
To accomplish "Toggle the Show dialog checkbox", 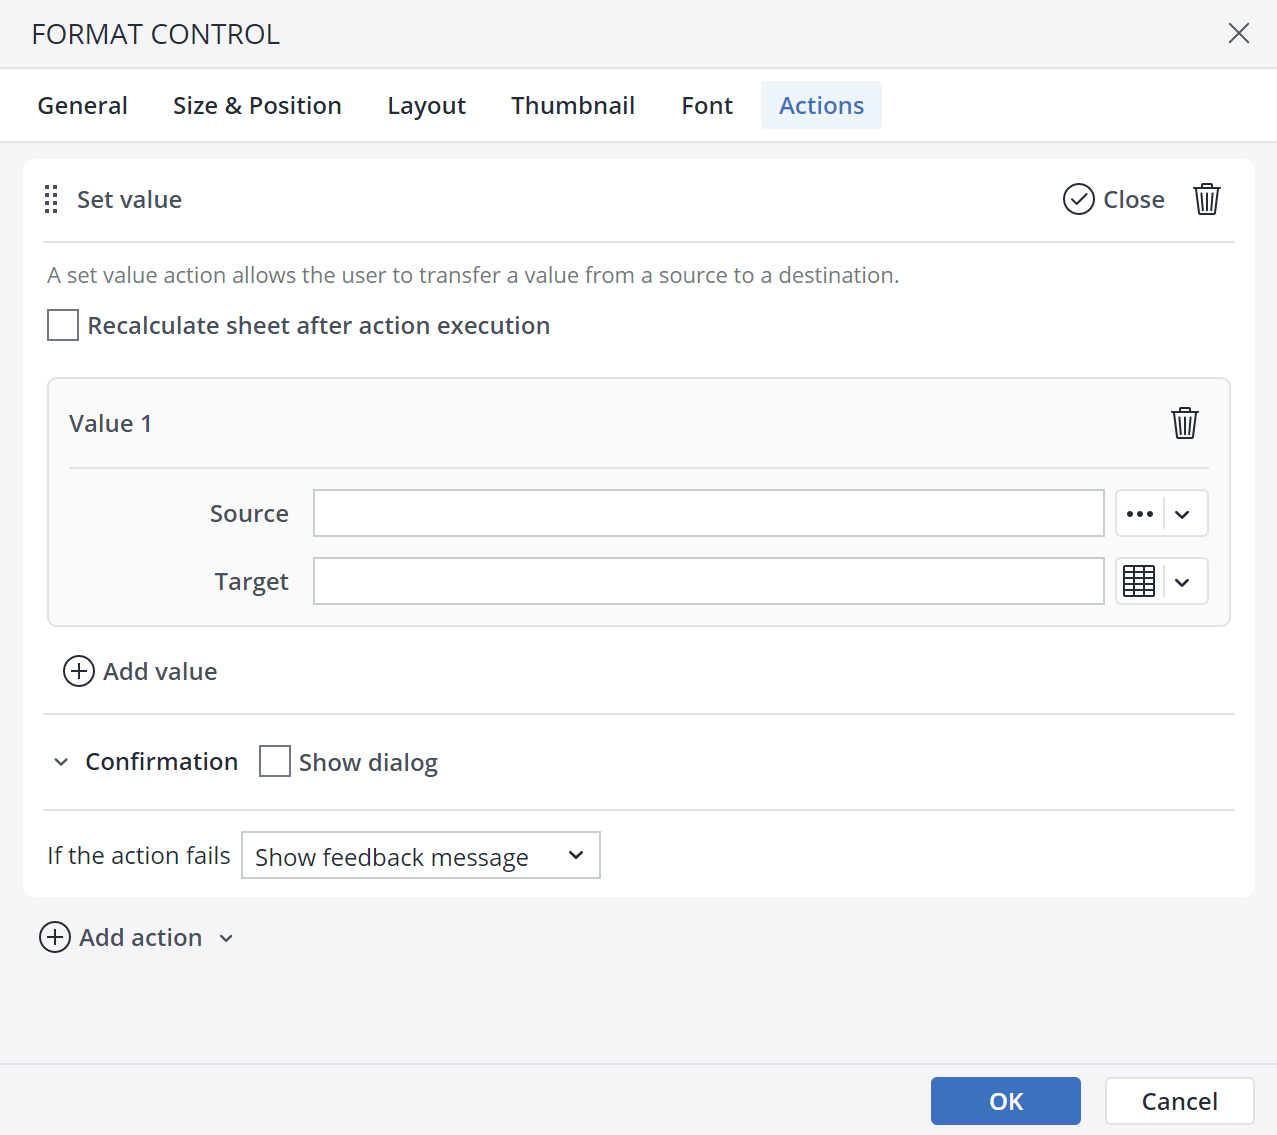I will 275,761.
